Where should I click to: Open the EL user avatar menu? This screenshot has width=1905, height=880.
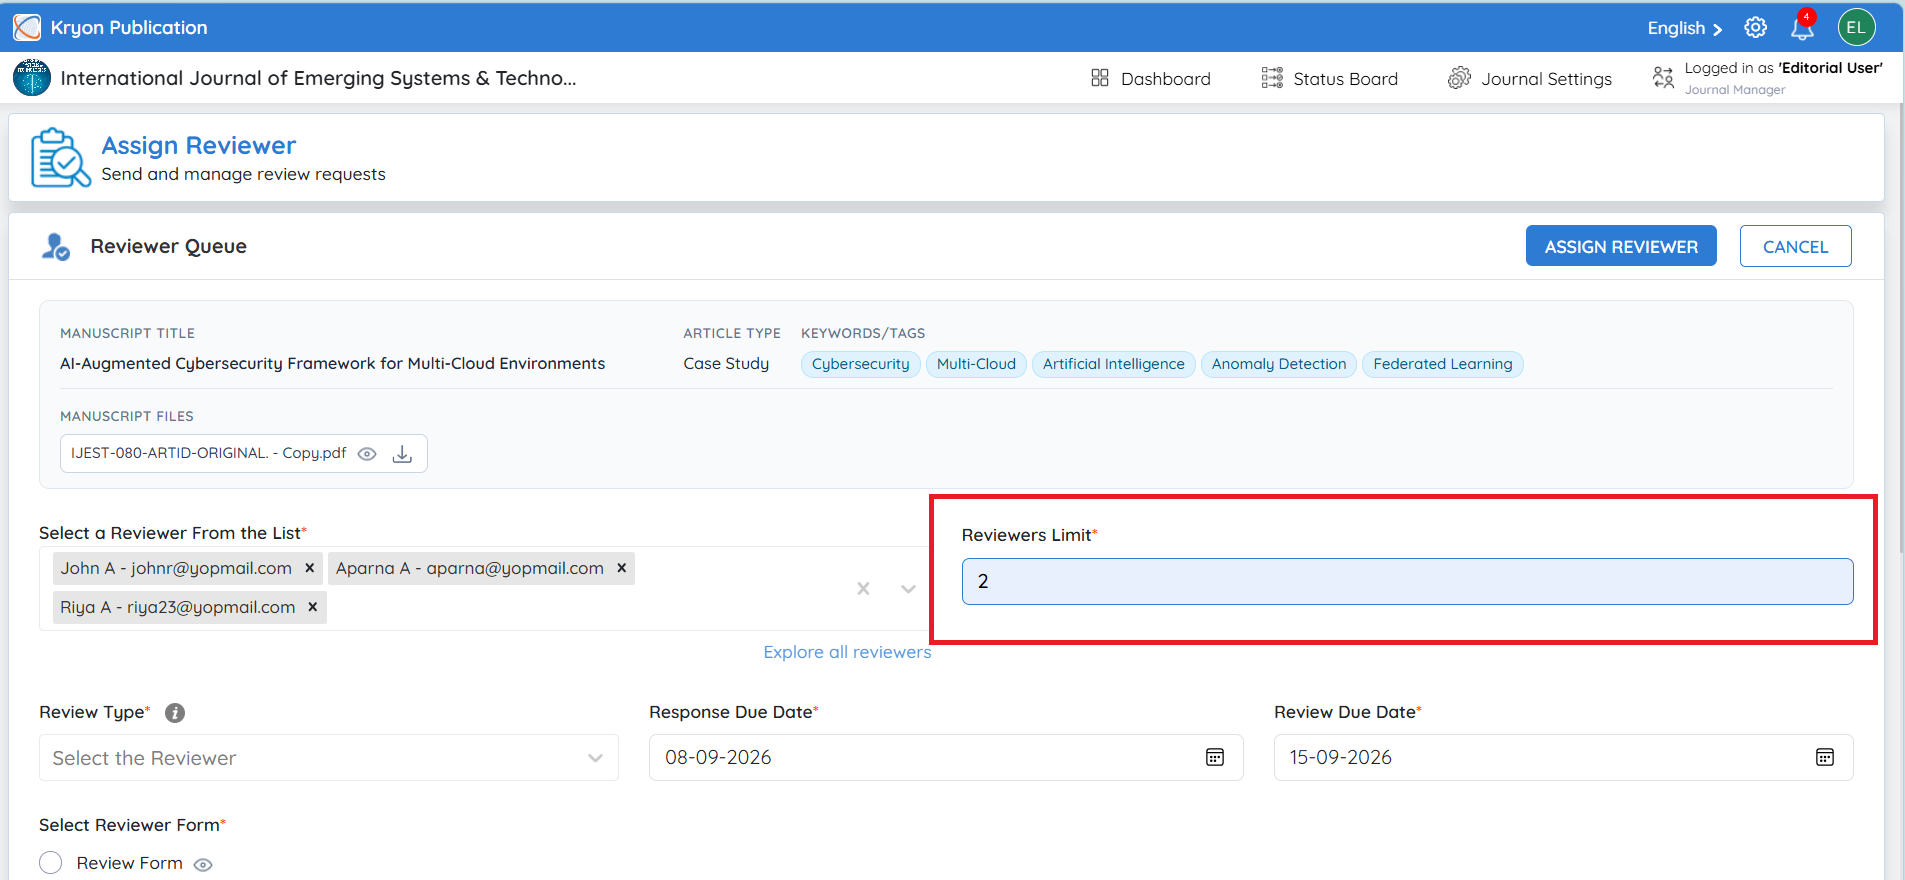click(1856, 27)
